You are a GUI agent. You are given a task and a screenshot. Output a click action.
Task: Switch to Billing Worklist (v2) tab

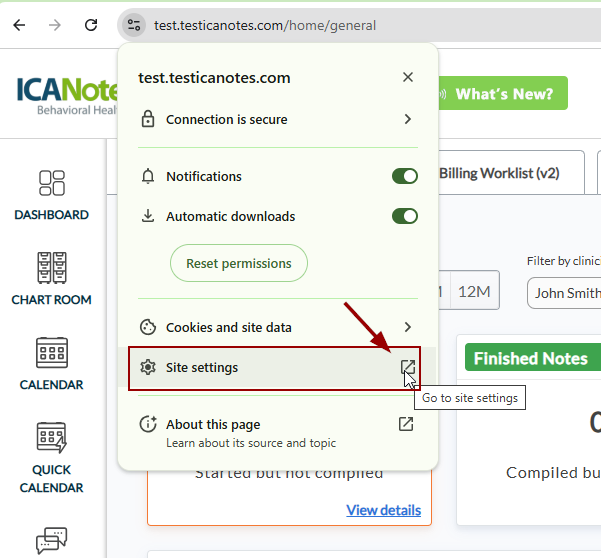[499, 173]
